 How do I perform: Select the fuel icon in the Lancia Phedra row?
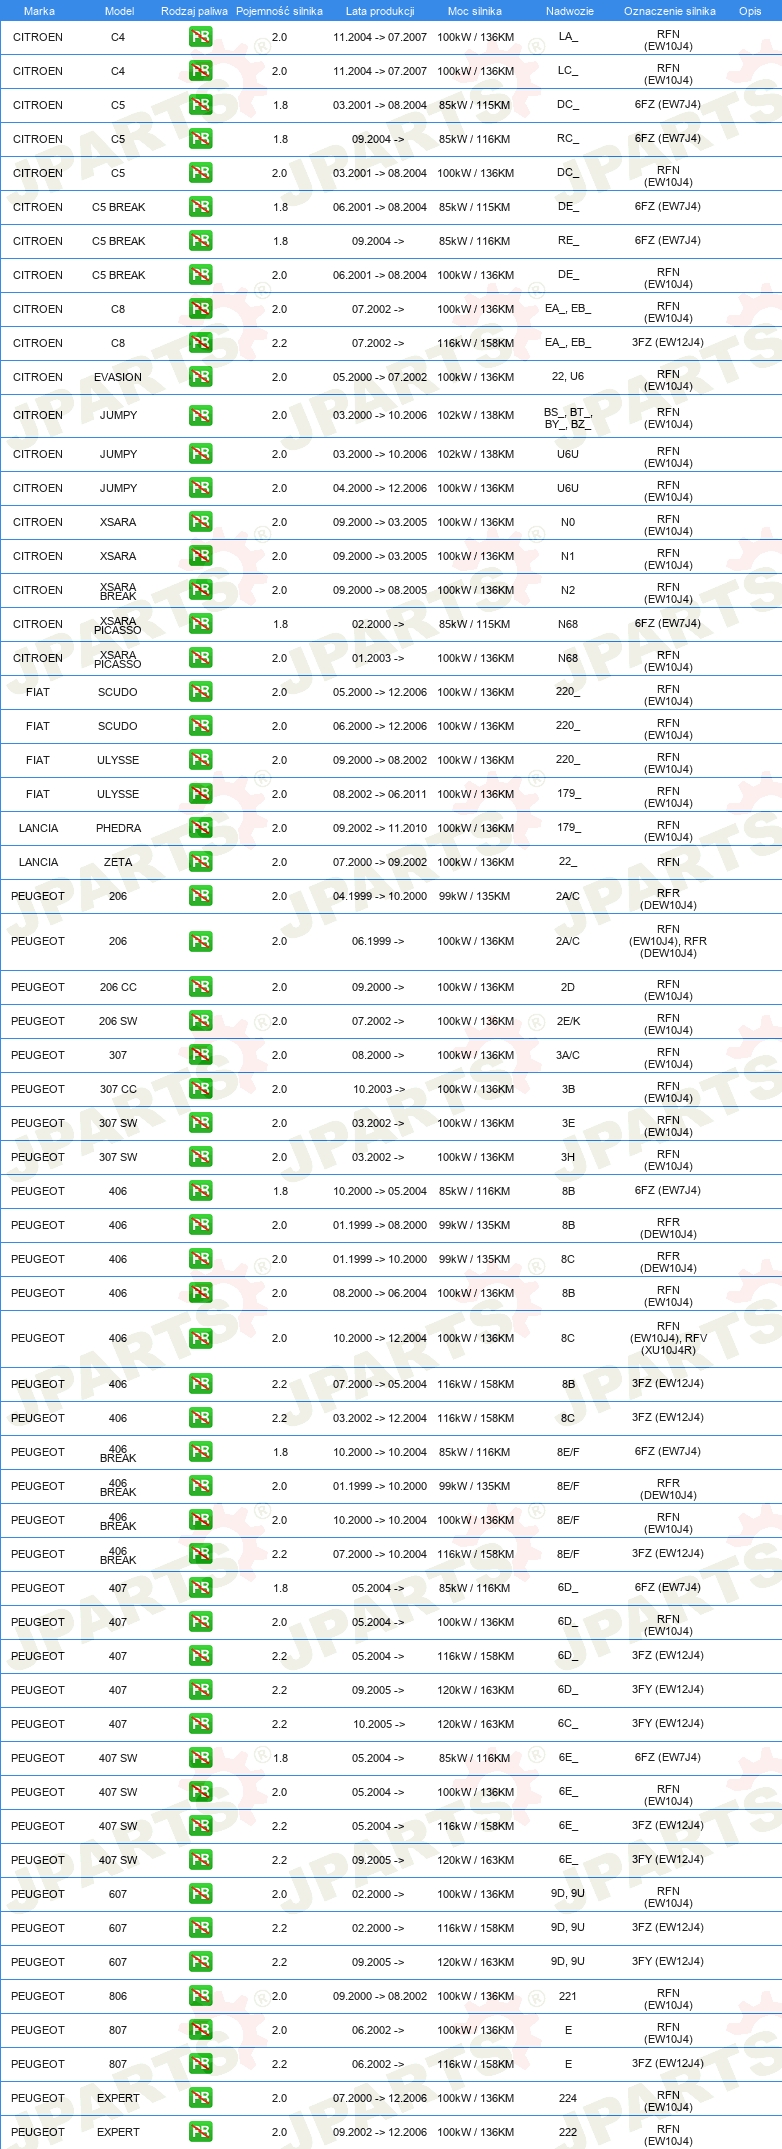pos(200,828)
